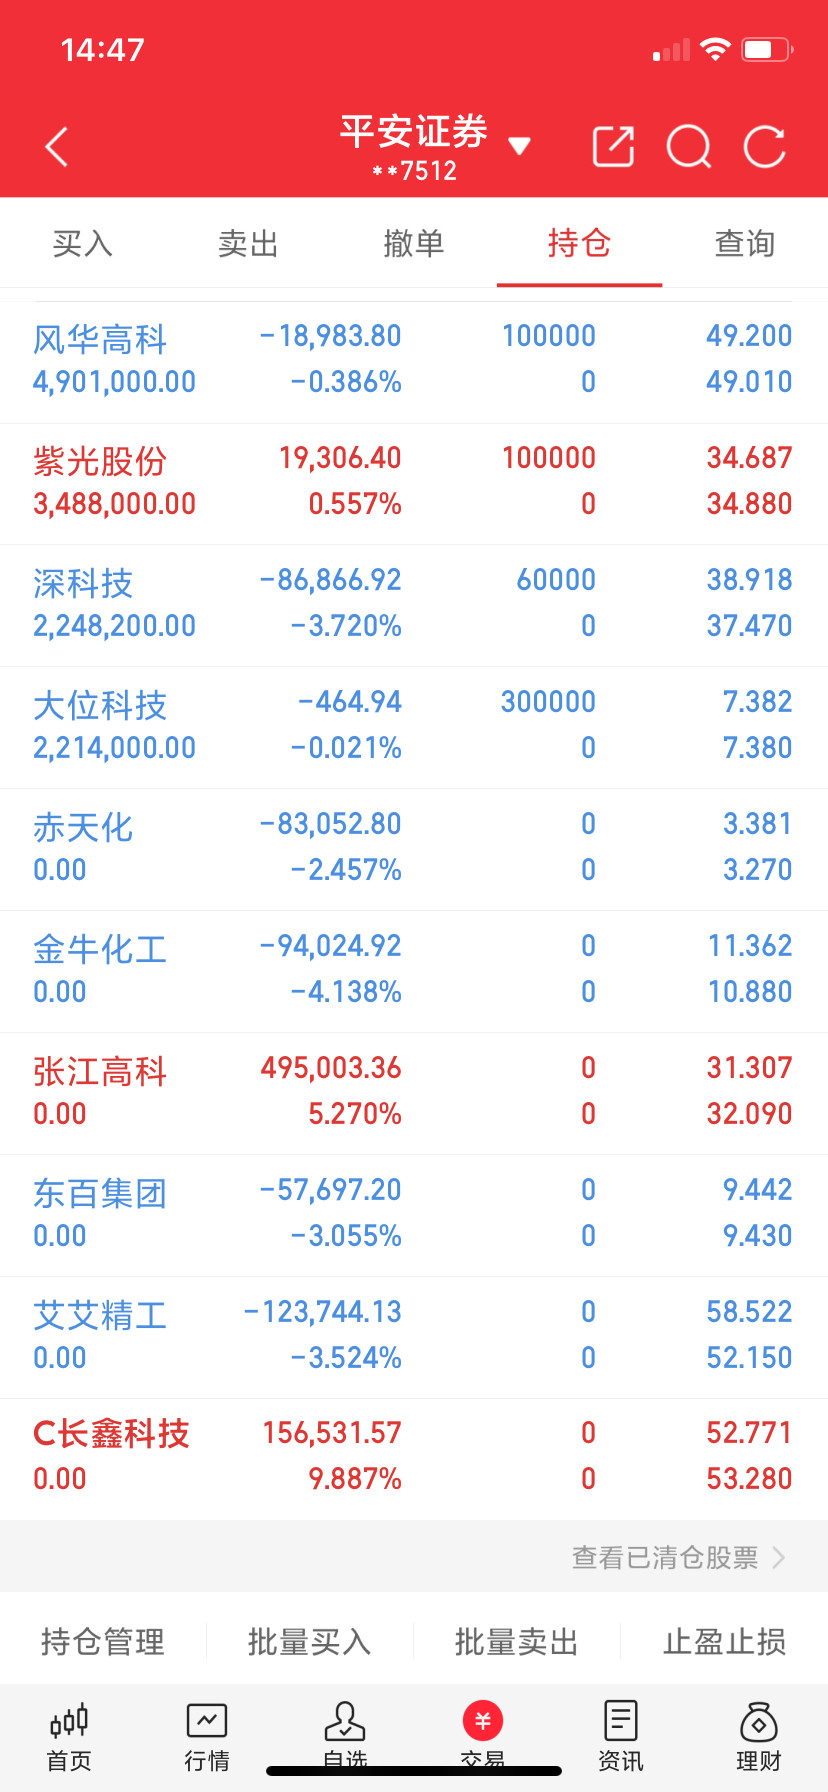Tap the search magnifier icon
This screenshot has height=1792, width=828.
689,147
